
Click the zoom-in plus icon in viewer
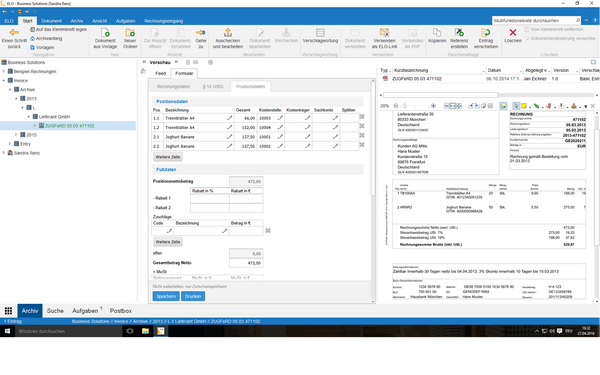point(433,106)
